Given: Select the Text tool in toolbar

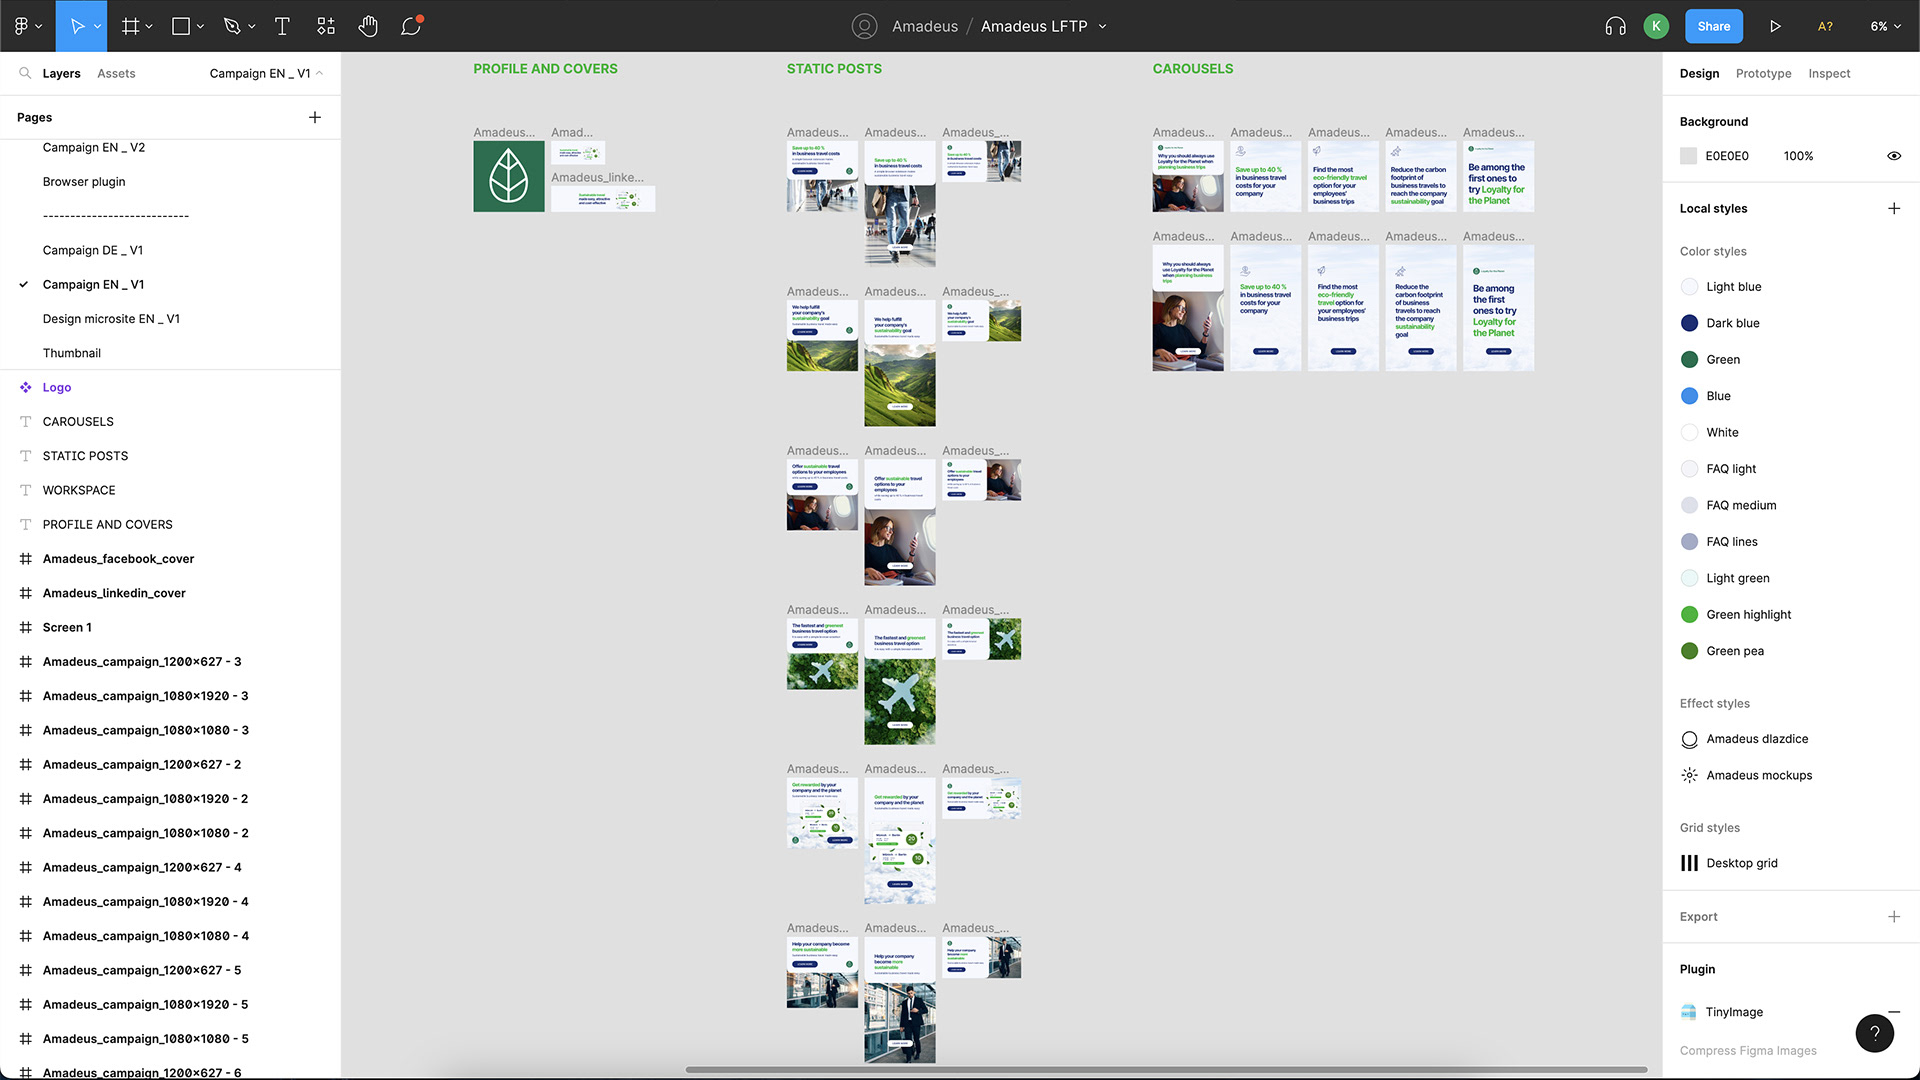Looking at the screenshot, I should [282, 27].
